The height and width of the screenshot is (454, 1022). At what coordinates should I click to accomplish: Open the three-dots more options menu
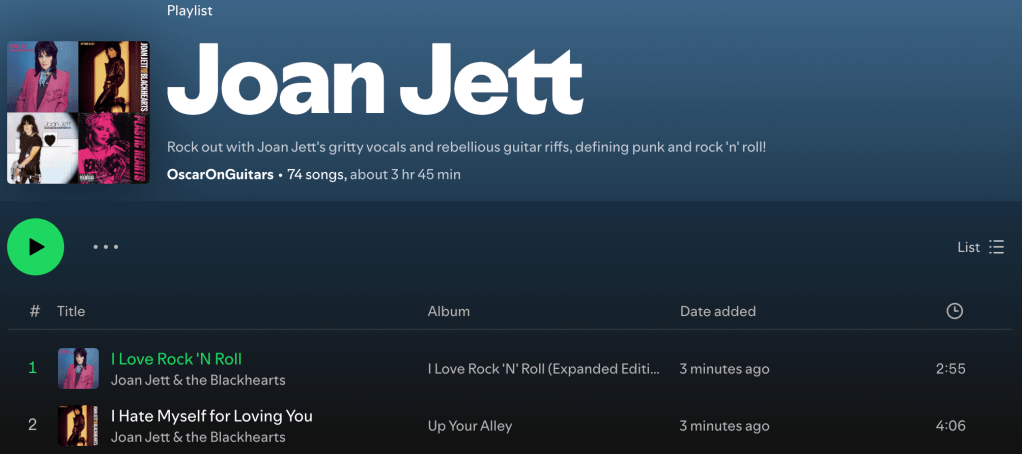tap(106, 247)
